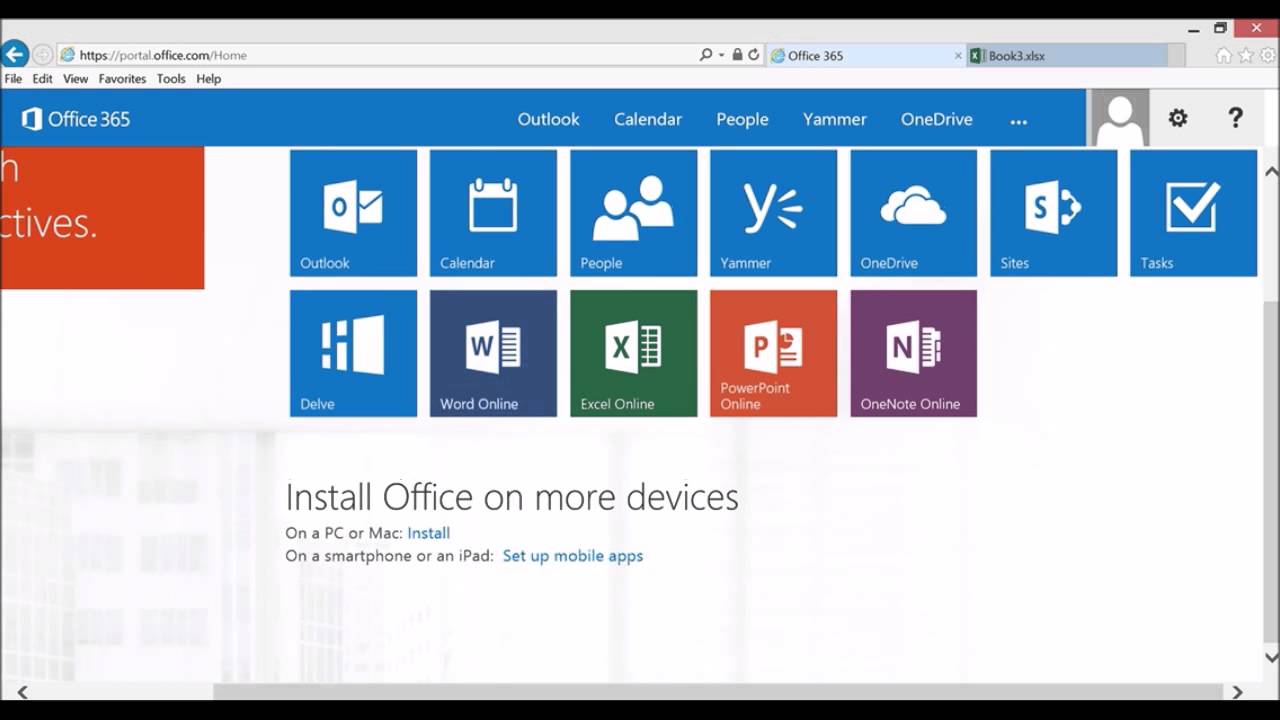Screen dimensions: 1280x720
Task: Click Outlook in the top navigation
Action: pyautogui.click(x=548, y=119)
